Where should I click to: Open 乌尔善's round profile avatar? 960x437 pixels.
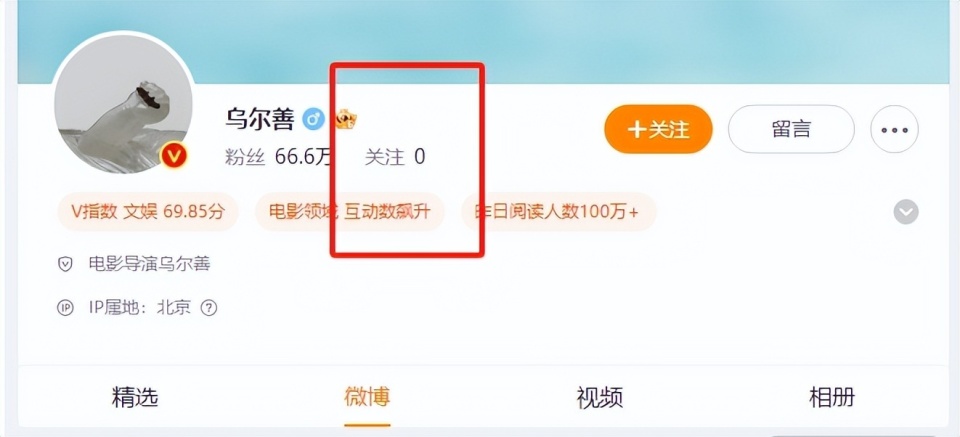click(123, 103)
